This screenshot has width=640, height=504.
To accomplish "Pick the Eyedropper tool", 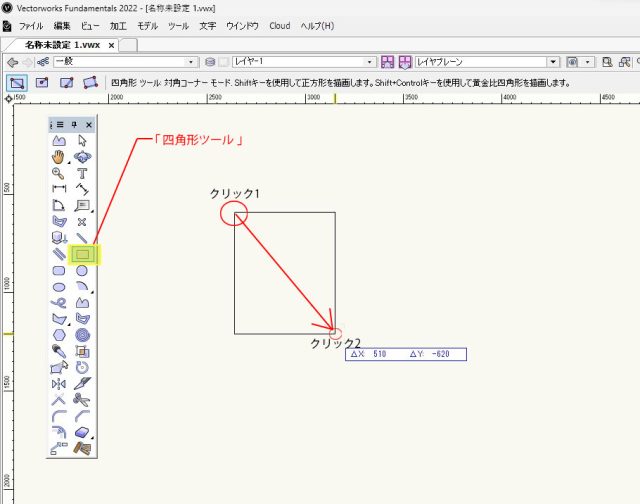I will [x=59, y=351].
